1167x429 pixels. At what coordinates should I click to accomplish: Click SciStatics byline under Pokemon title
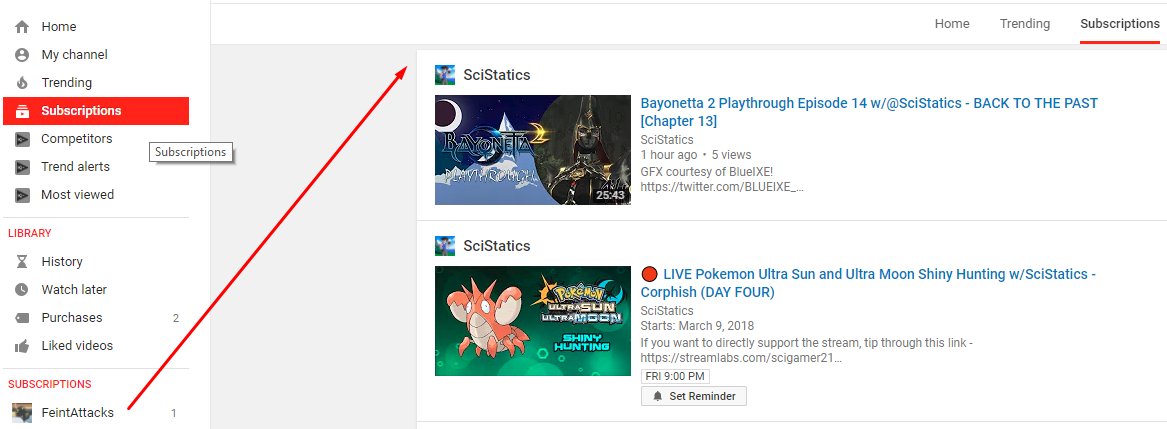667,311
